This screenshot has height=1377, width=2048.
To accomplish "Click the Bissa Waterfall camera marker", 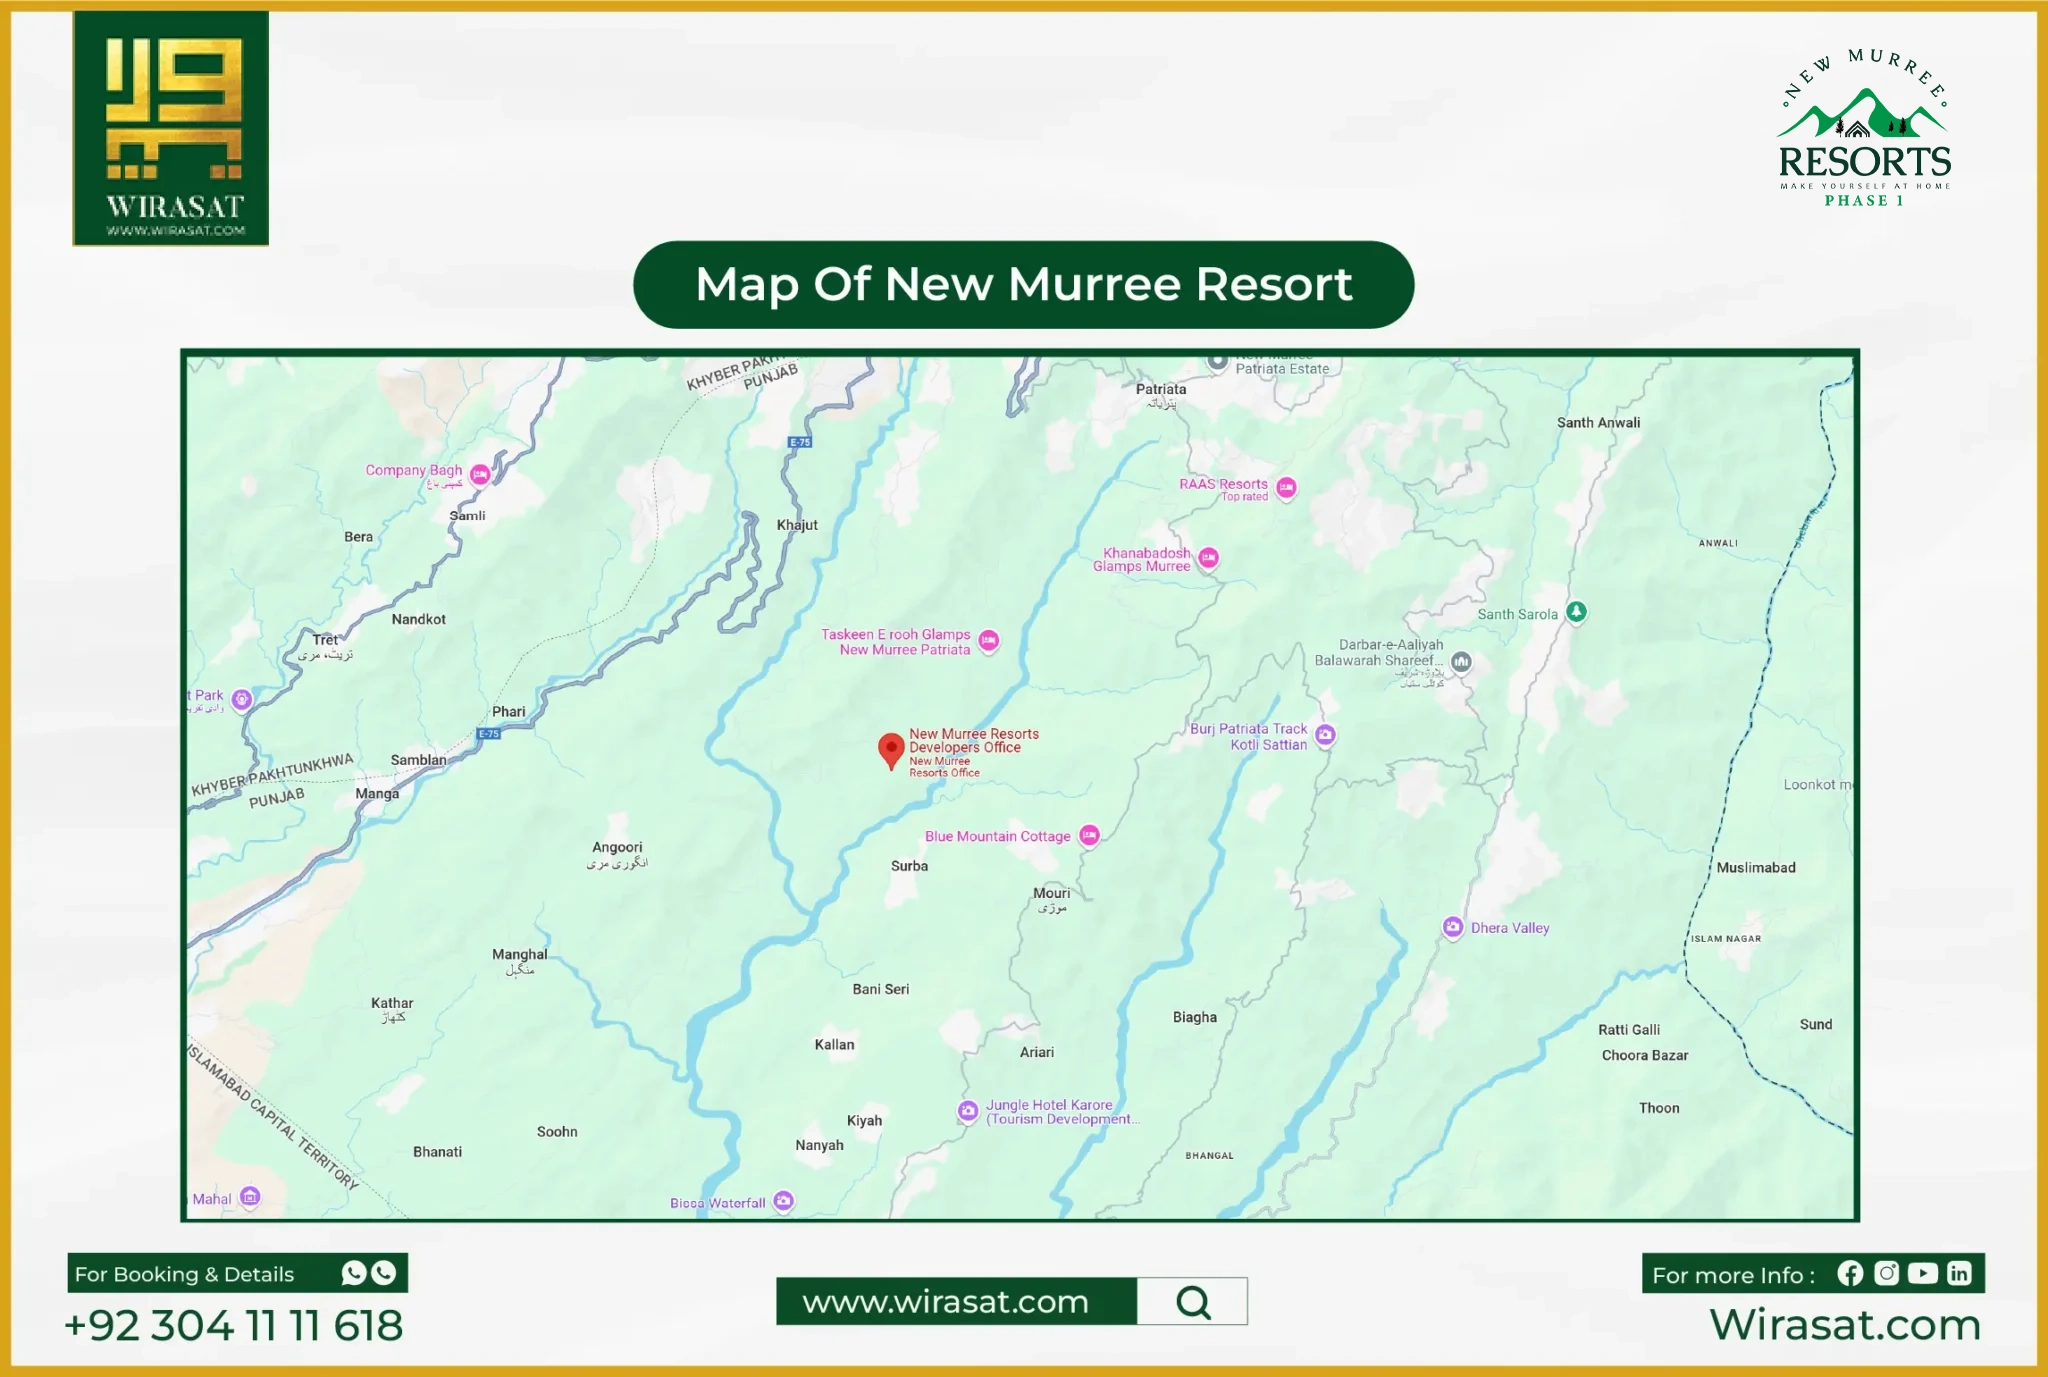I will coord(784,1200).
